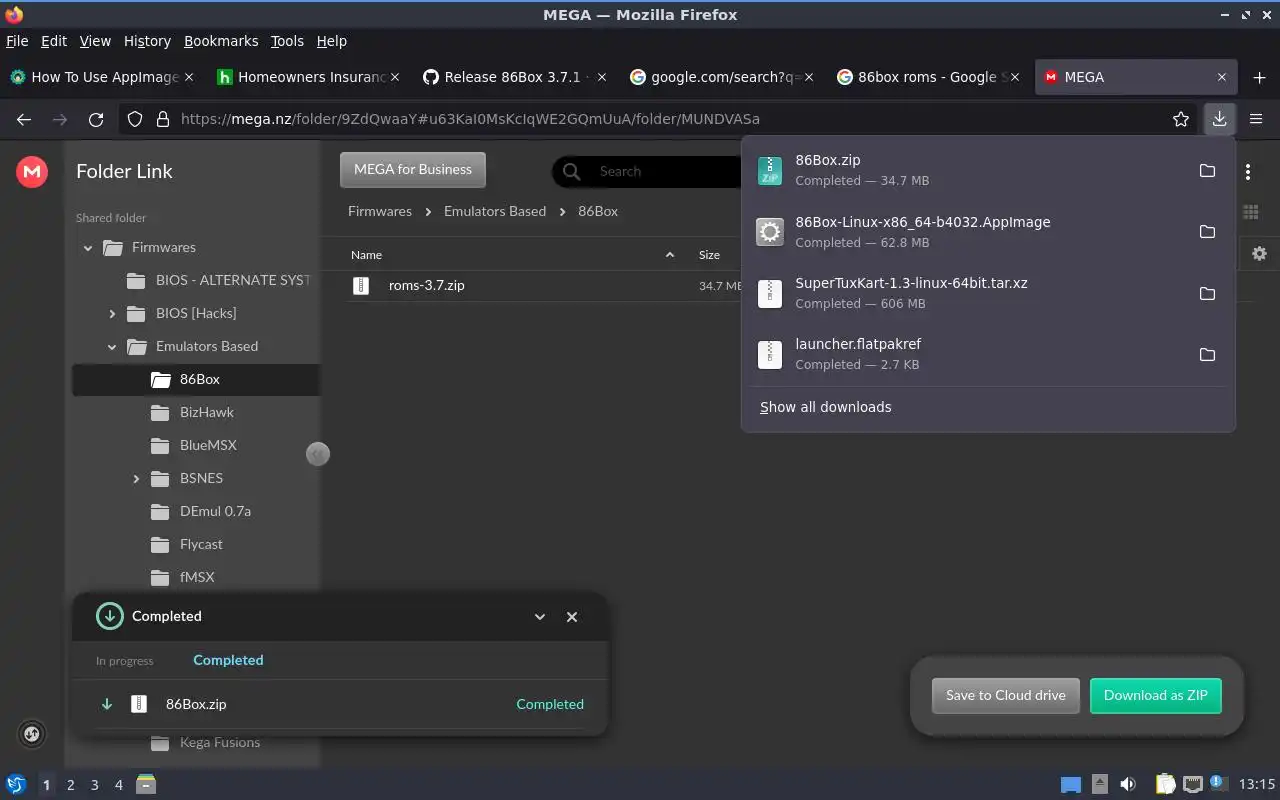Screen dimensions: 1280x800
Task: Click Save to Cloud drive button
Action: point(1006,696)
